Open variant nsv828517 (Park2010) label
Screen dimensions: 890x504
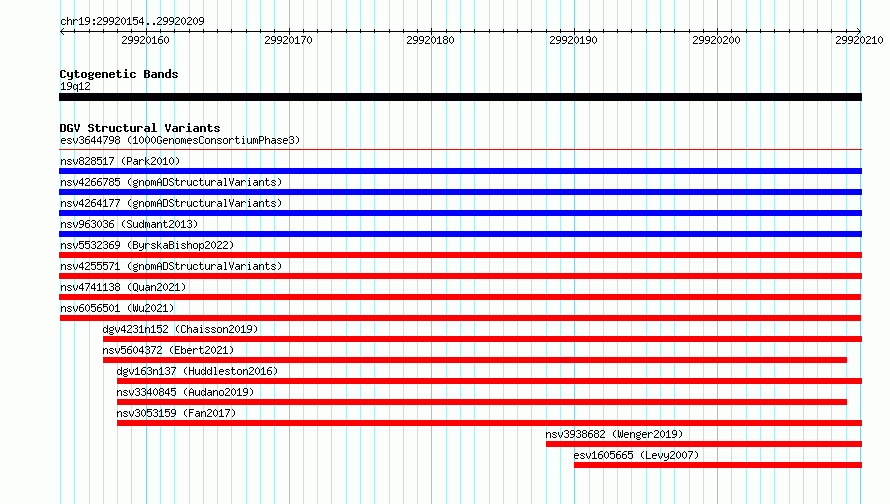point(120,161)
